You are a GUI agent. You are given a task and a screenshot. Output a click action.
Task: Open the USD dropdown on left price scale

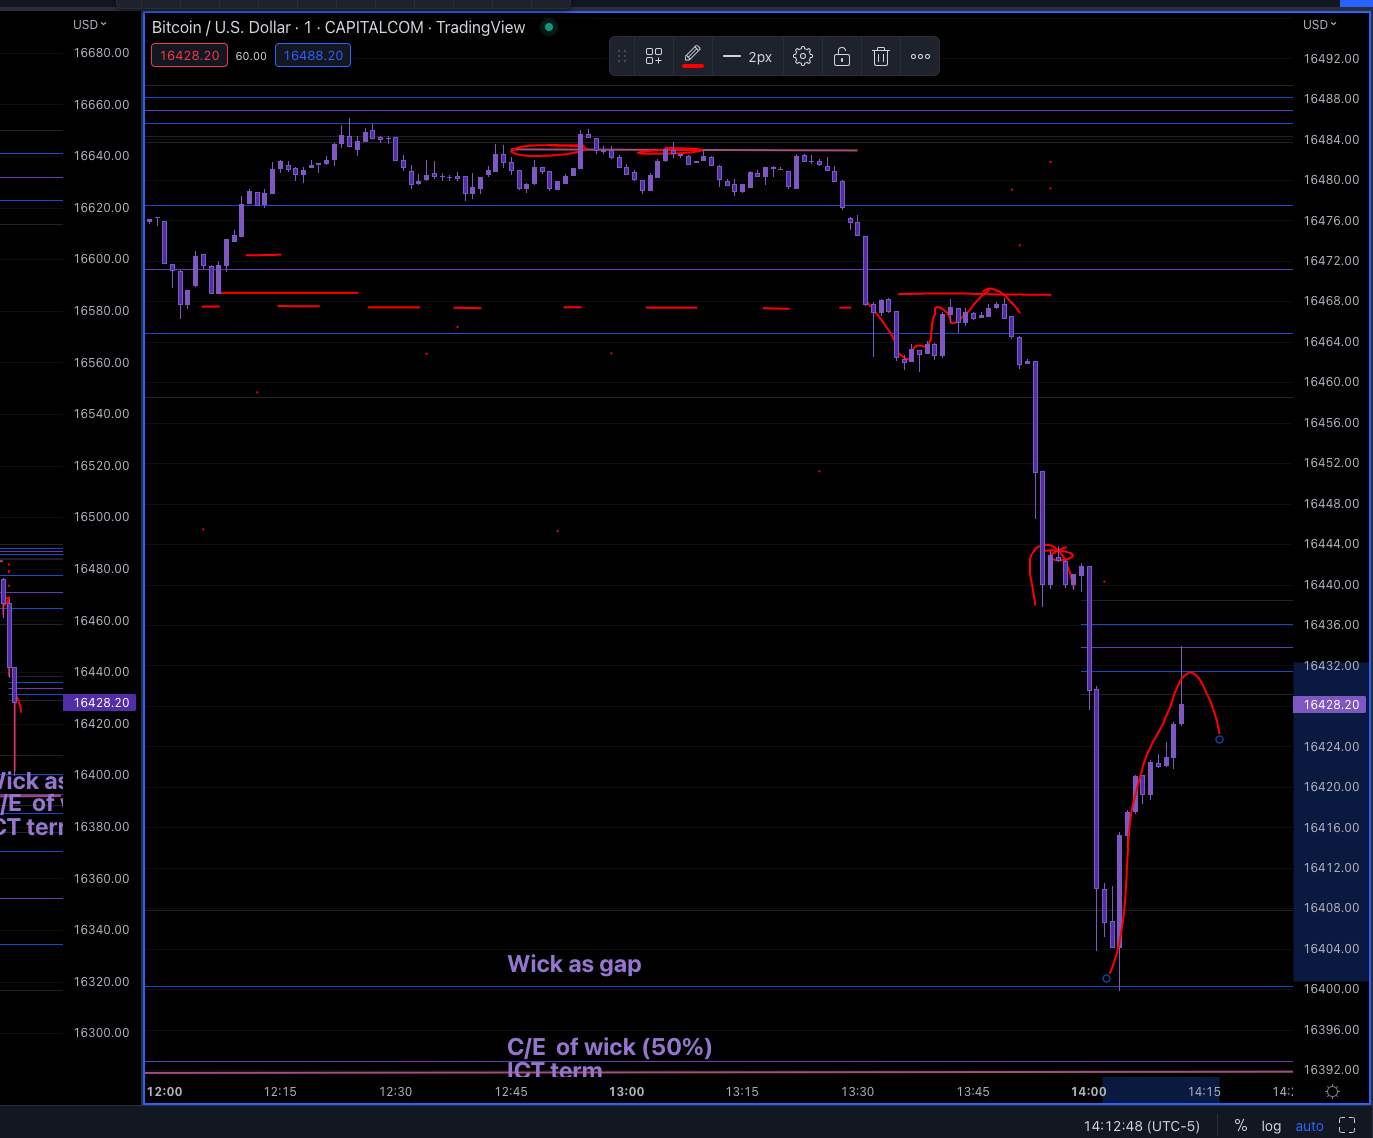(x=90, y=24)
